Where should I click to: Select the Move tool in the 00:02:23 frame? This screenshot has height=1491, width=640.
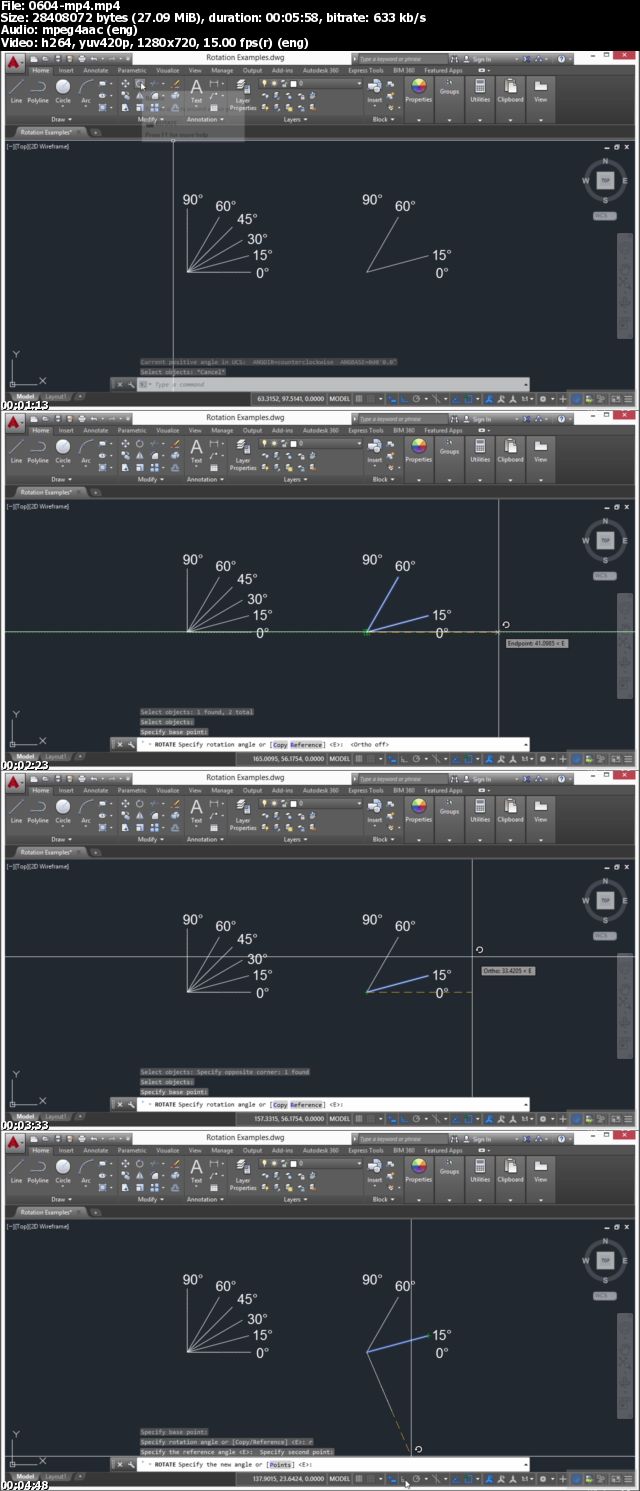[x=125, y=444]
